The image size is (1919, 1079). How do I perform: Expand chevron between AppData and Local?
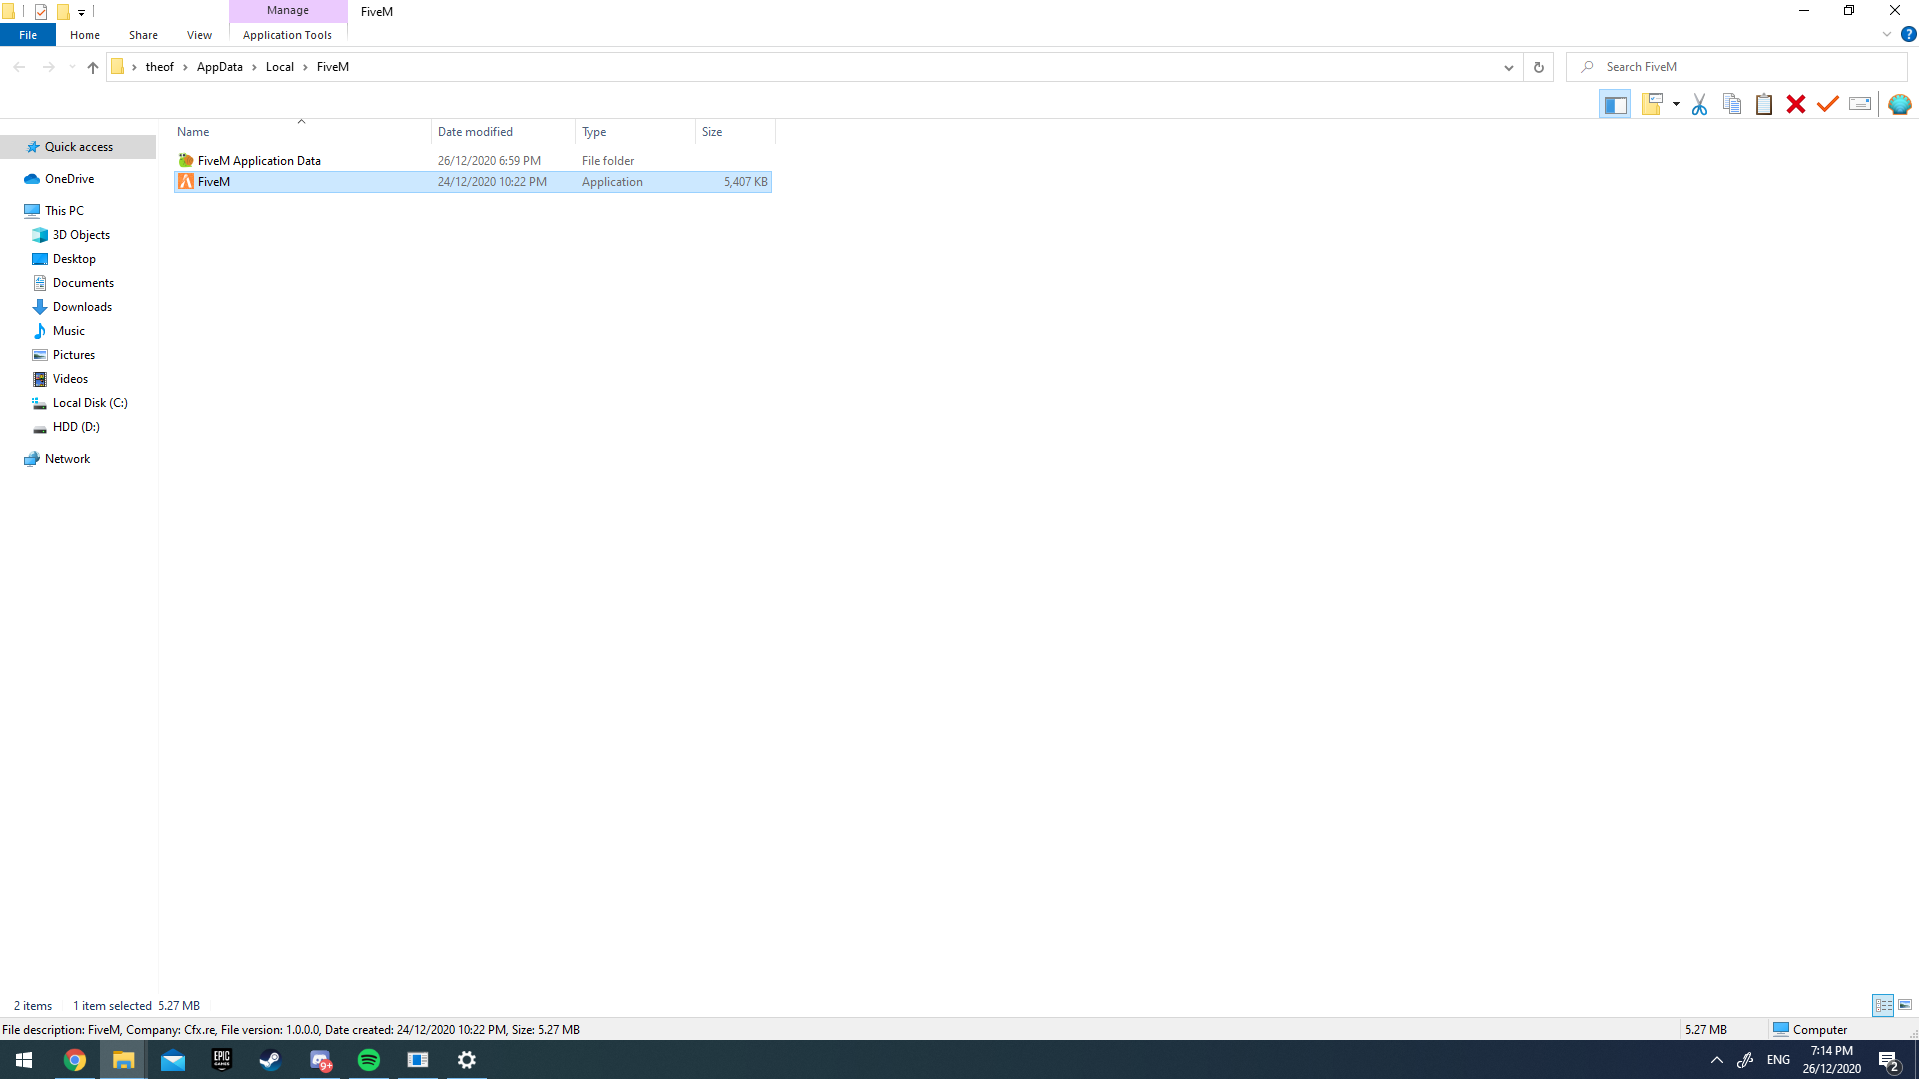click(x=254, y=67)
